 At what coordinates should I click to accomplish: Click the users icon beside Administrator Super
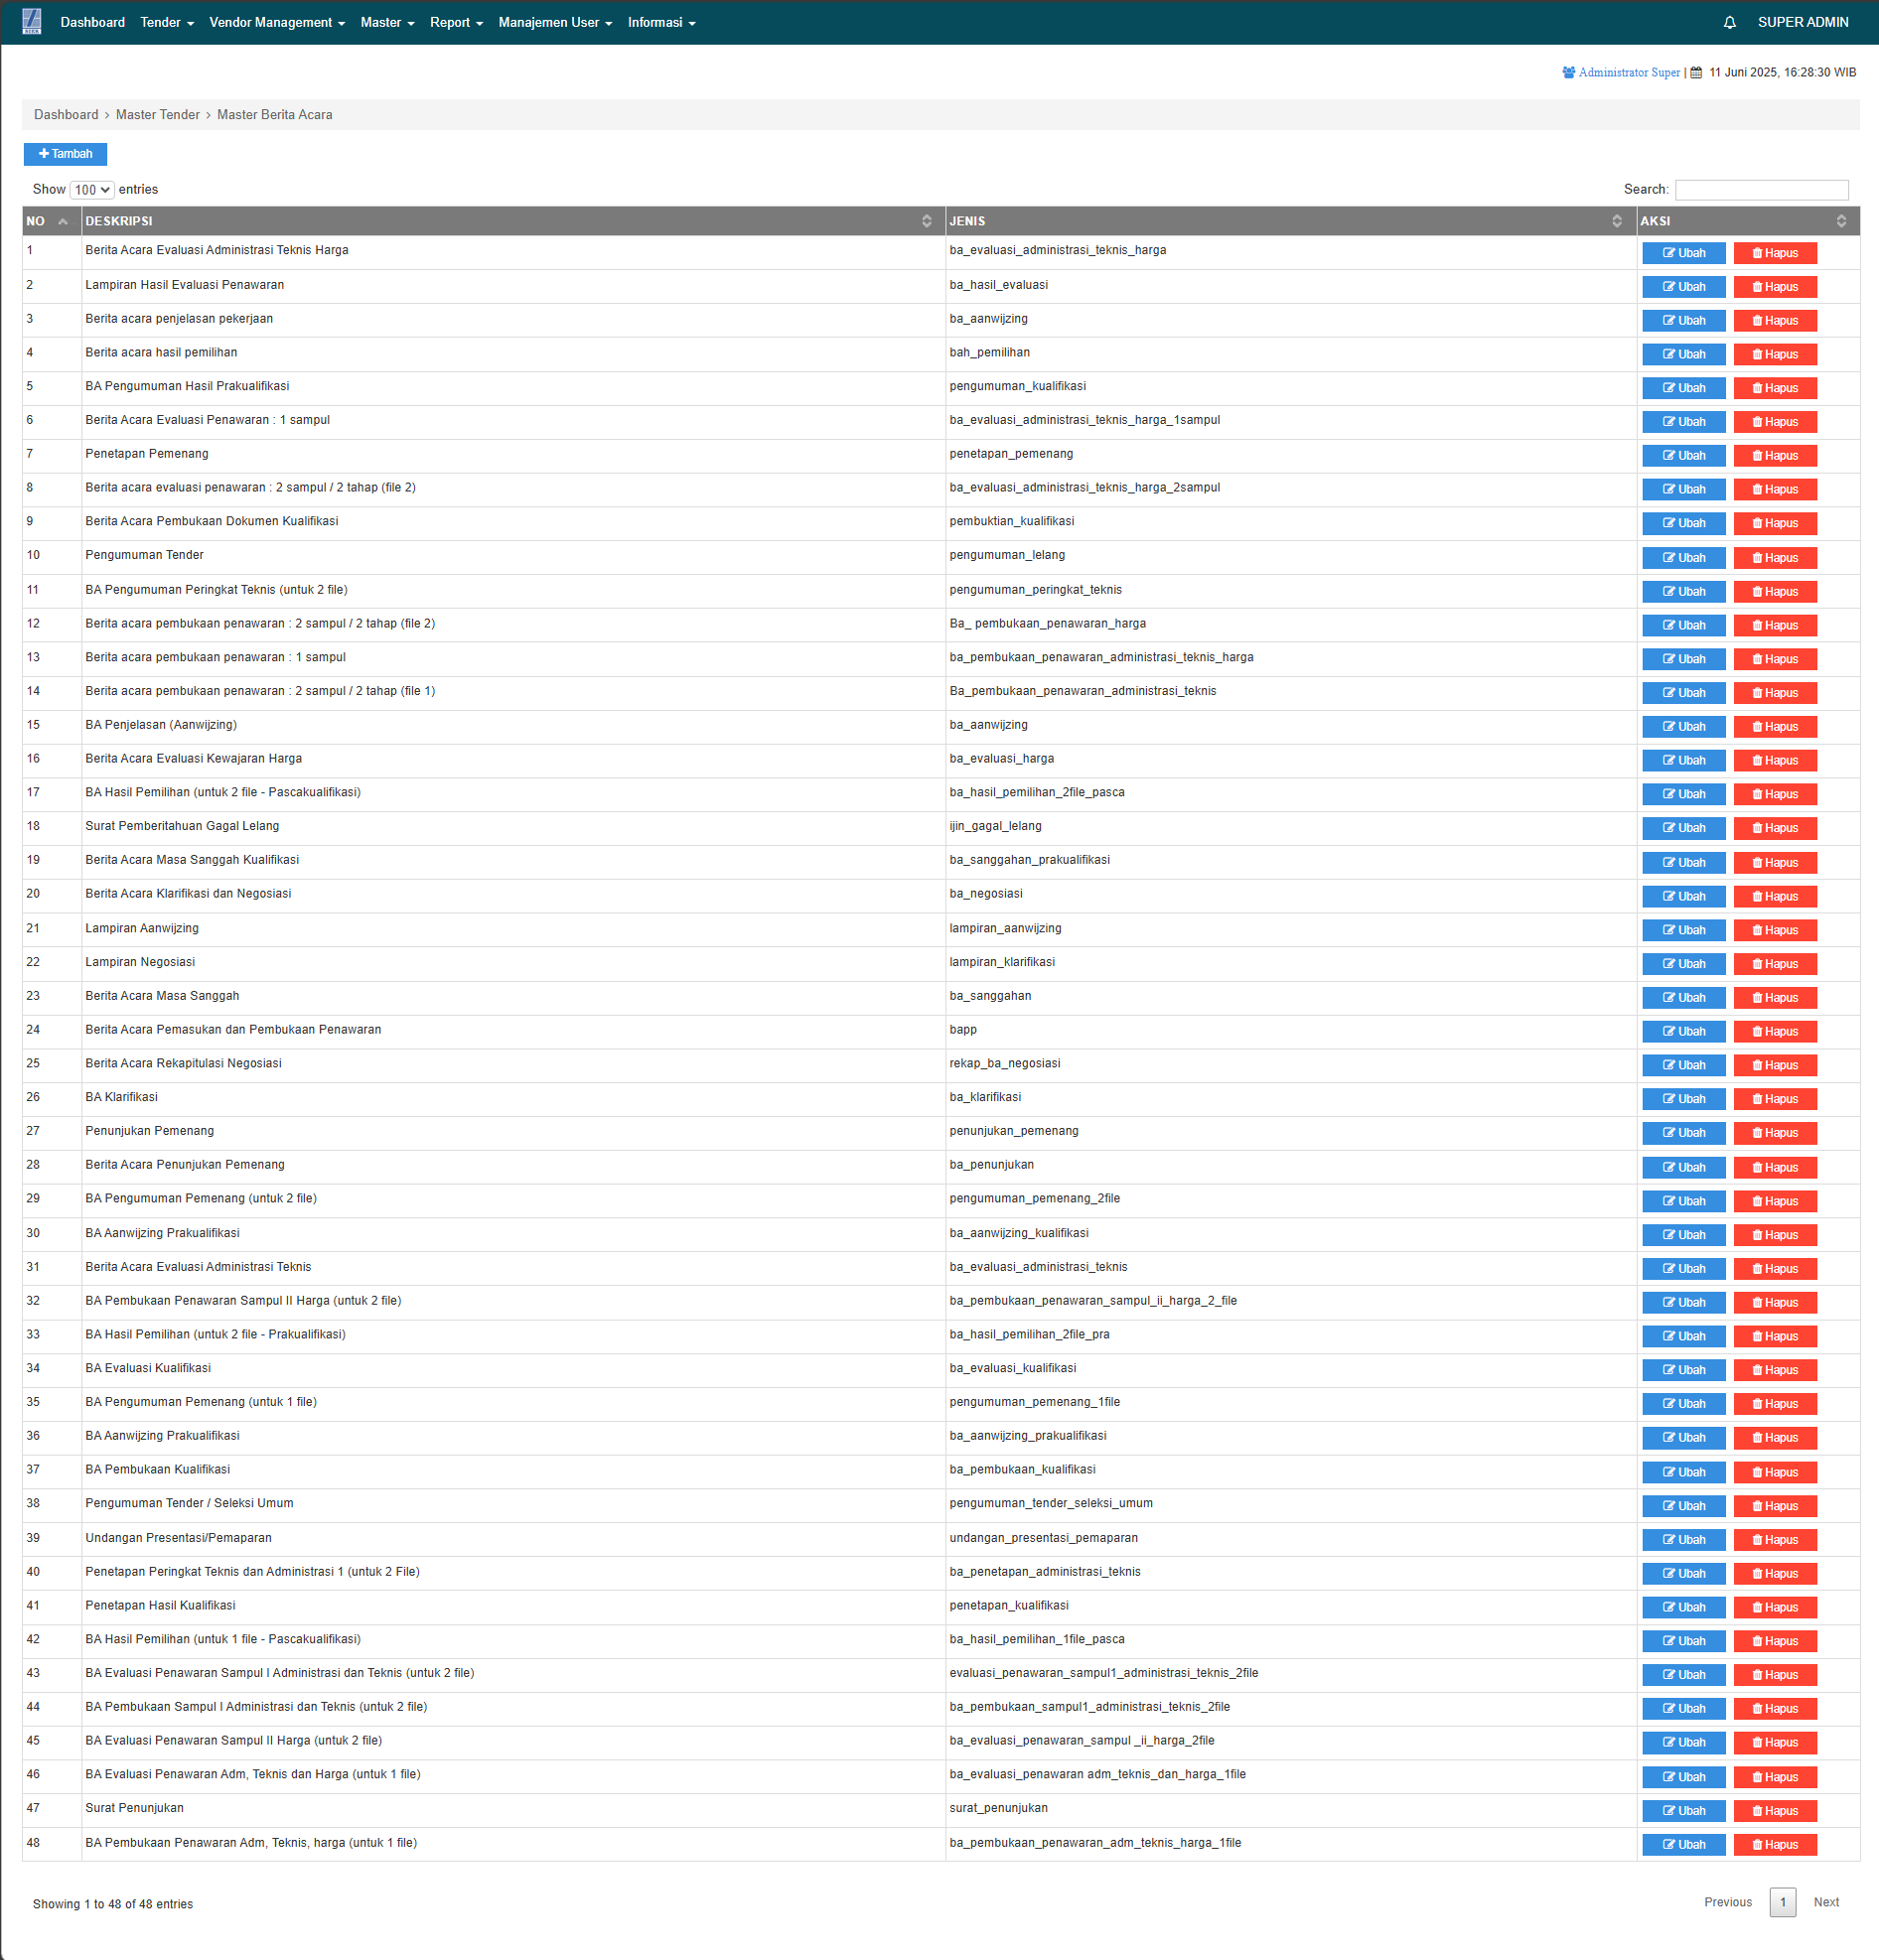pos(1568,73)
